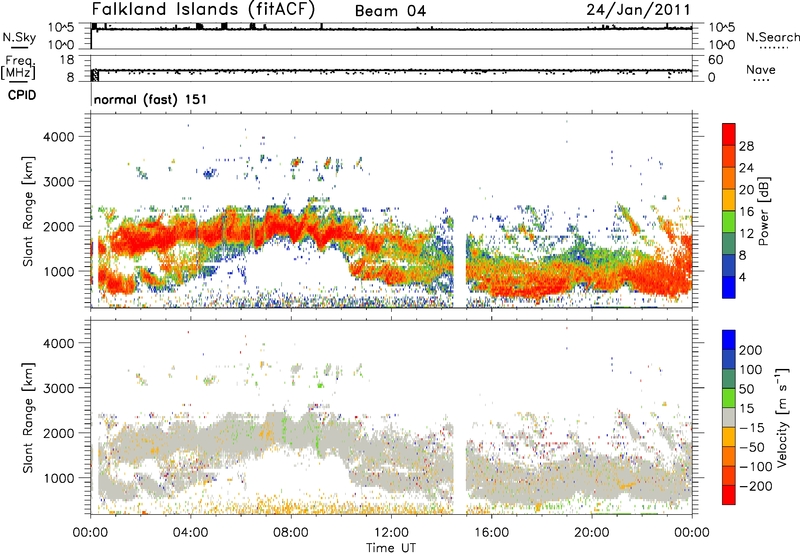800x554 pixels.
Task: Select the 'Power [dB]' color bar title
Action: click(764, 211)
